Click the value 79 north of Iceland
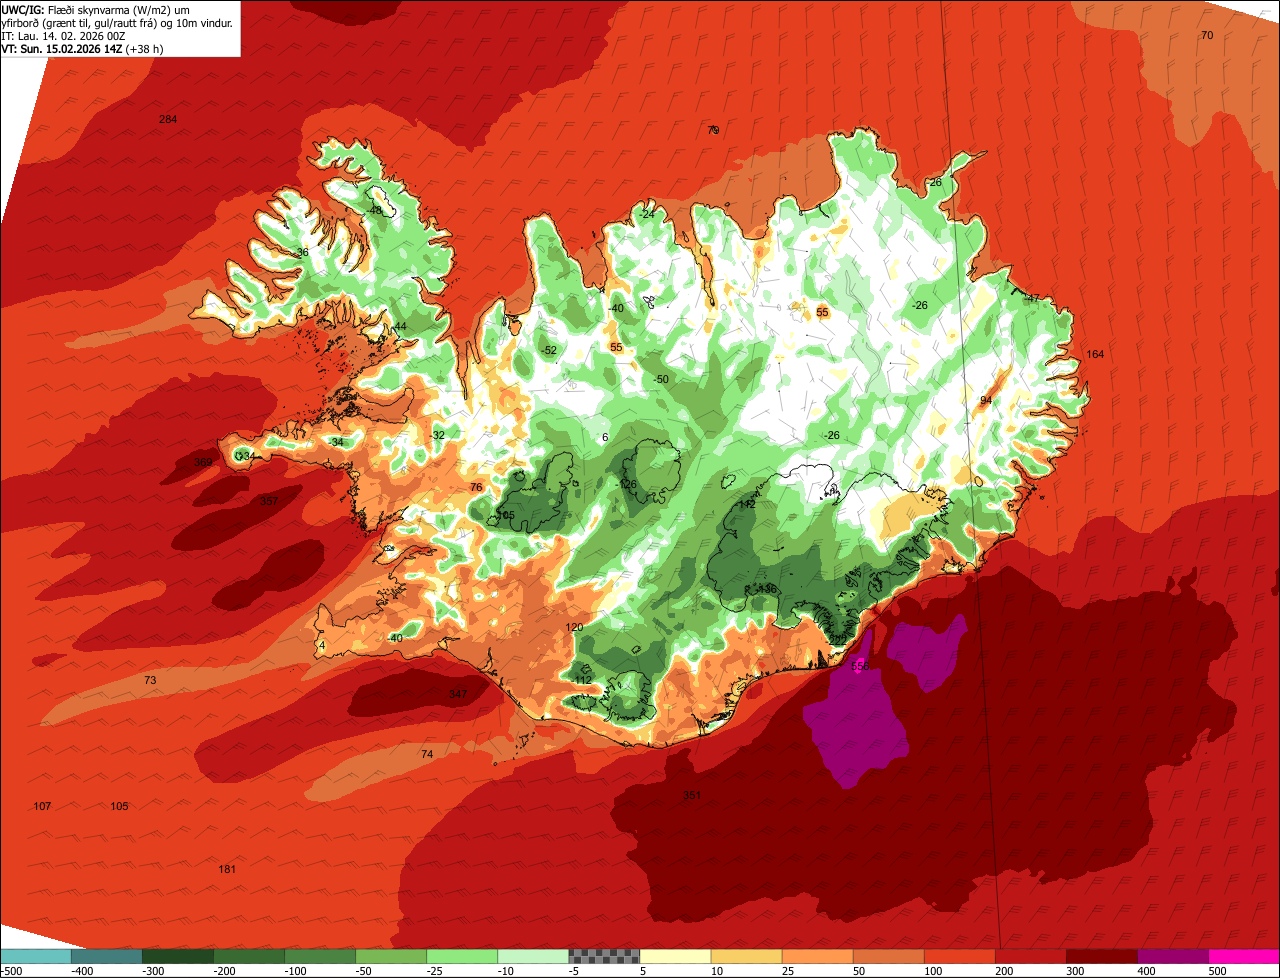 [x=713, y=130]
